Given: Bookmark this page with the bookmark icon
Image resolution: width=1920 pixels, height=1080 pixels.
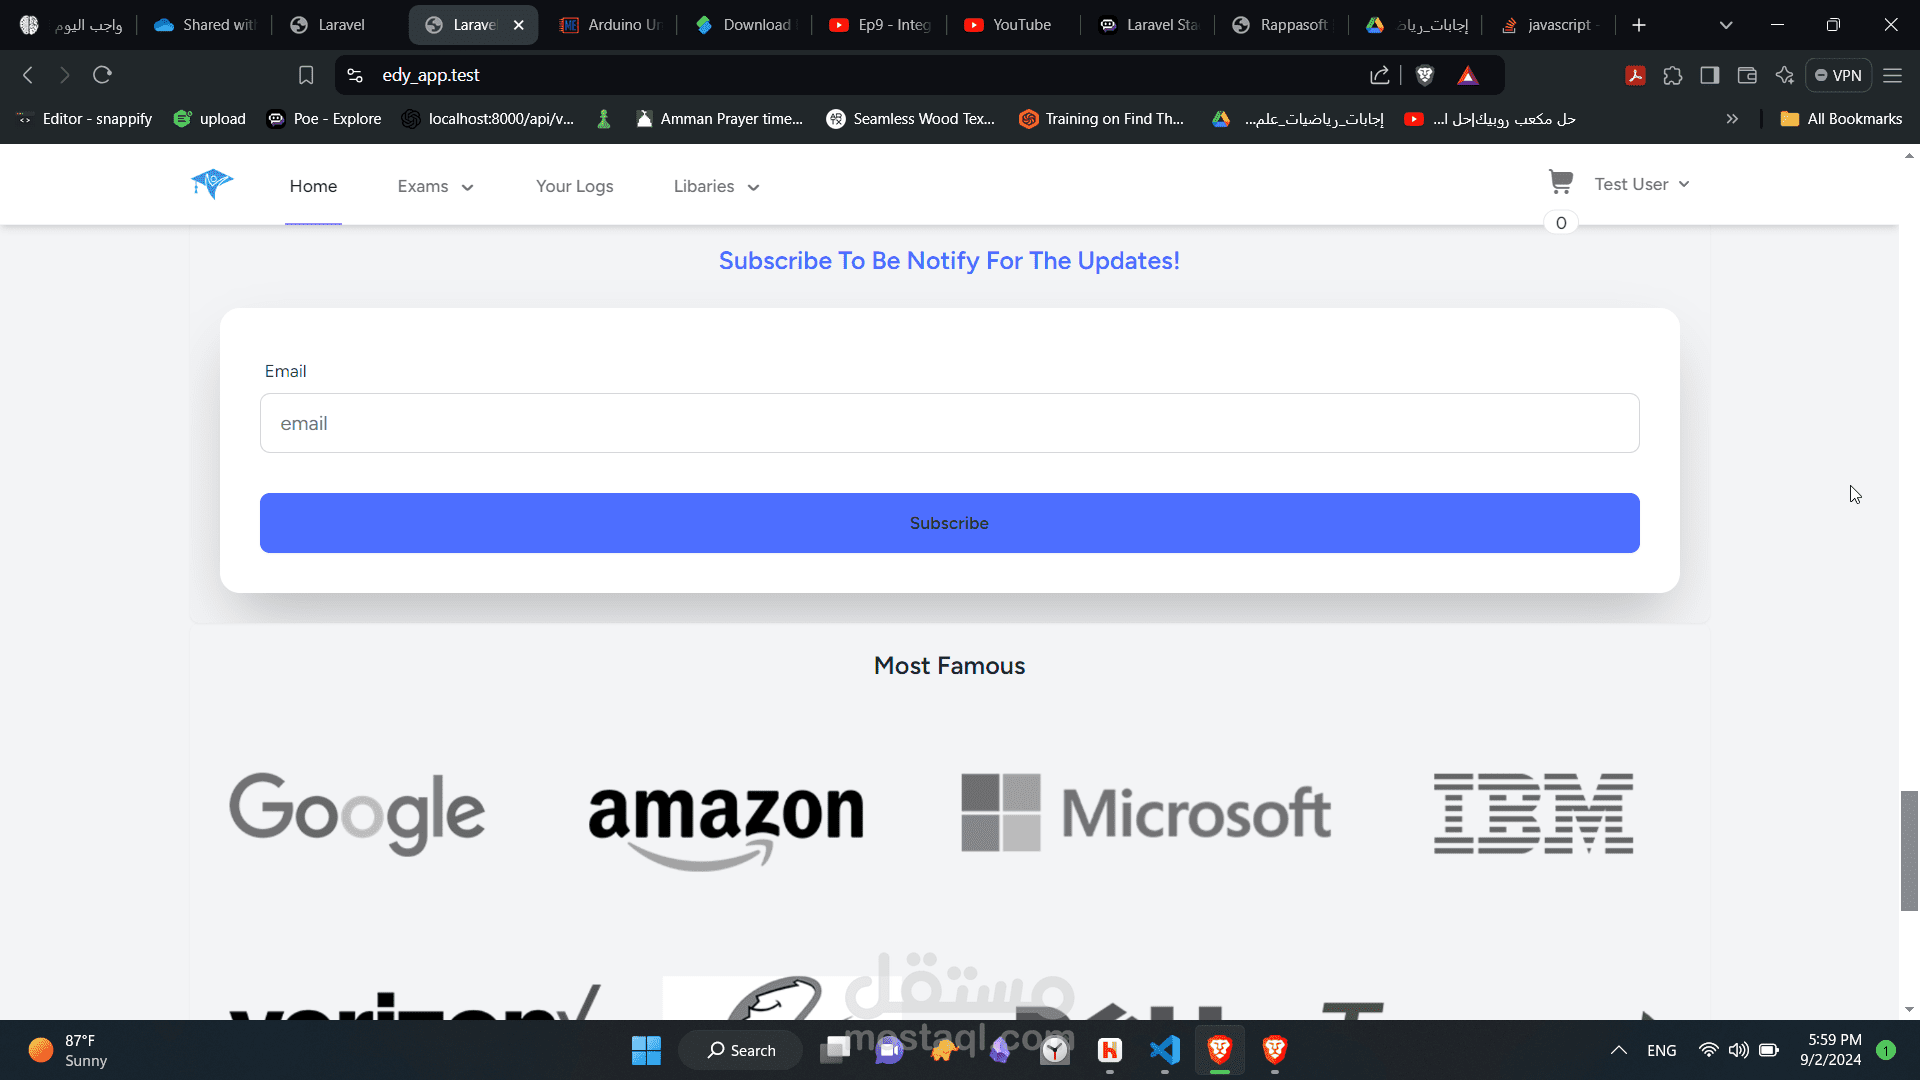Looking at the screenshot, I should 306,75.
